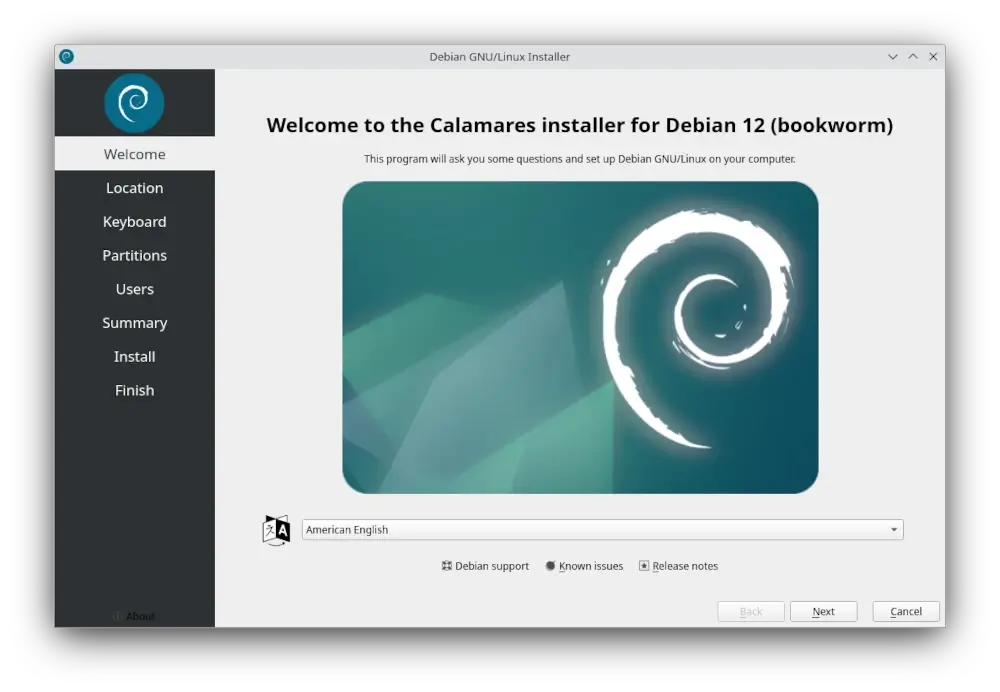Image resolution: width=1000 pixels, height=692 pixels.
Task: Cancel the installation
Action: pyautogui.click(x=905, y=611)
